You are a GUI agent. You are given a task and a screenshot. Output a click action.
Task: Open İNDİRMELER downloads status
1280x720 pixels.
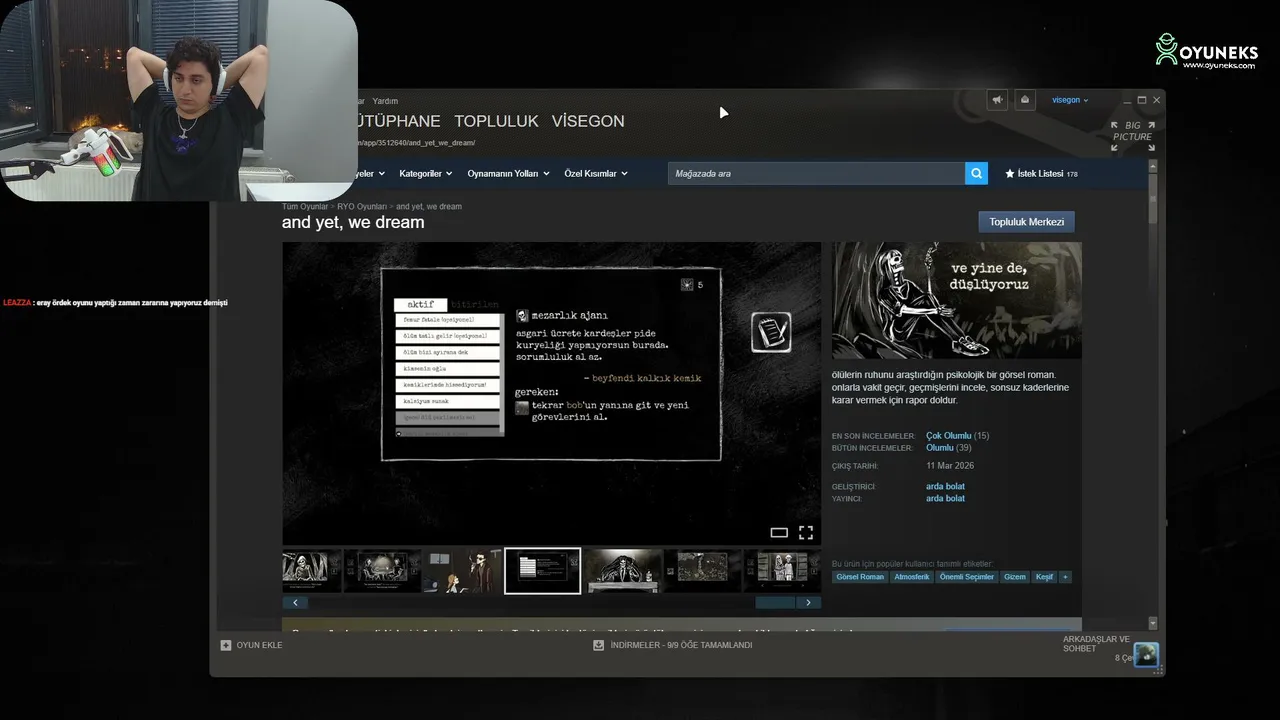pyautogui.click(x=681, y=645)
